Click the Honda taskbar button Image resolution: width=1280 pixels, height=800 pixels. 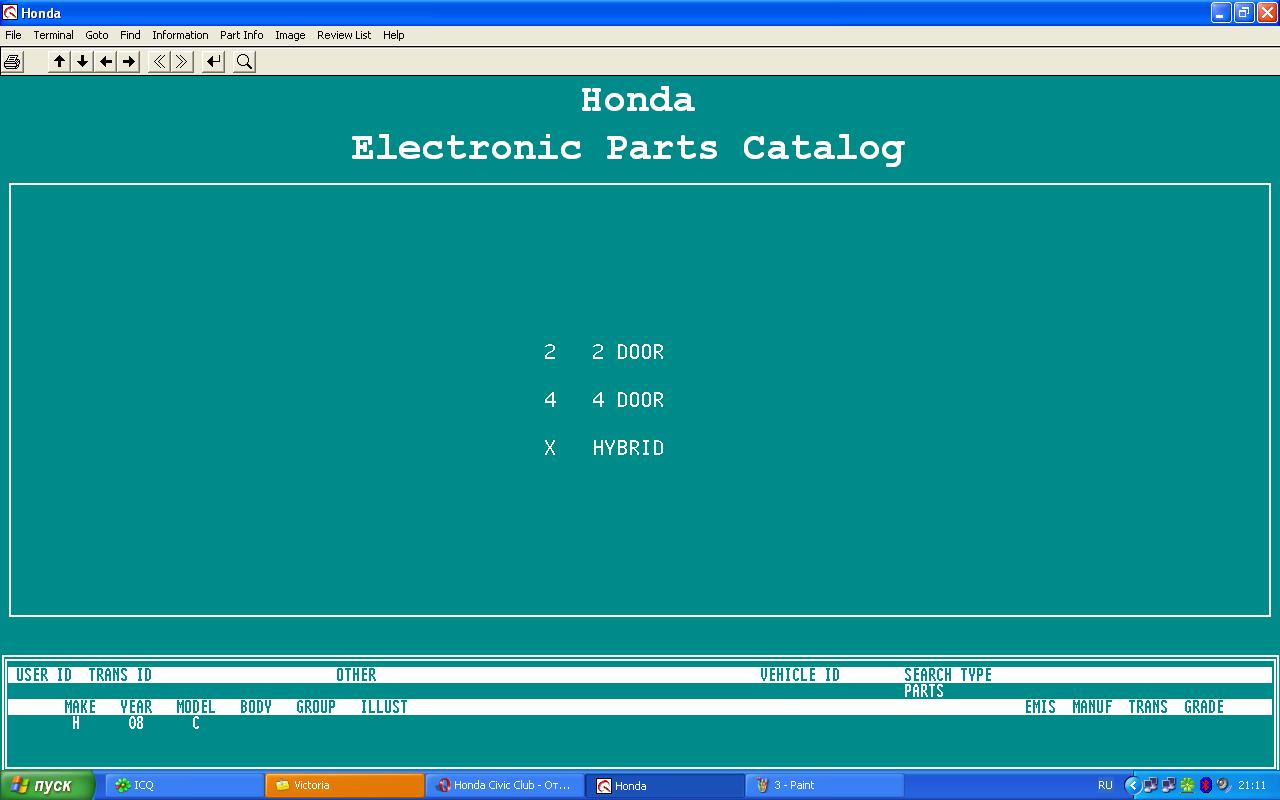[664, 785]
